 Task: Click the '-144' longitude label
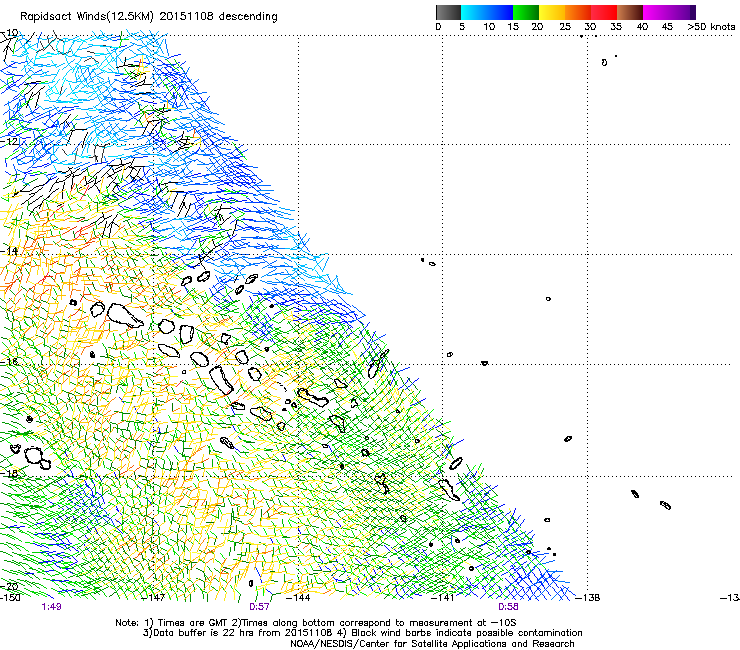(x=299, y=598)
